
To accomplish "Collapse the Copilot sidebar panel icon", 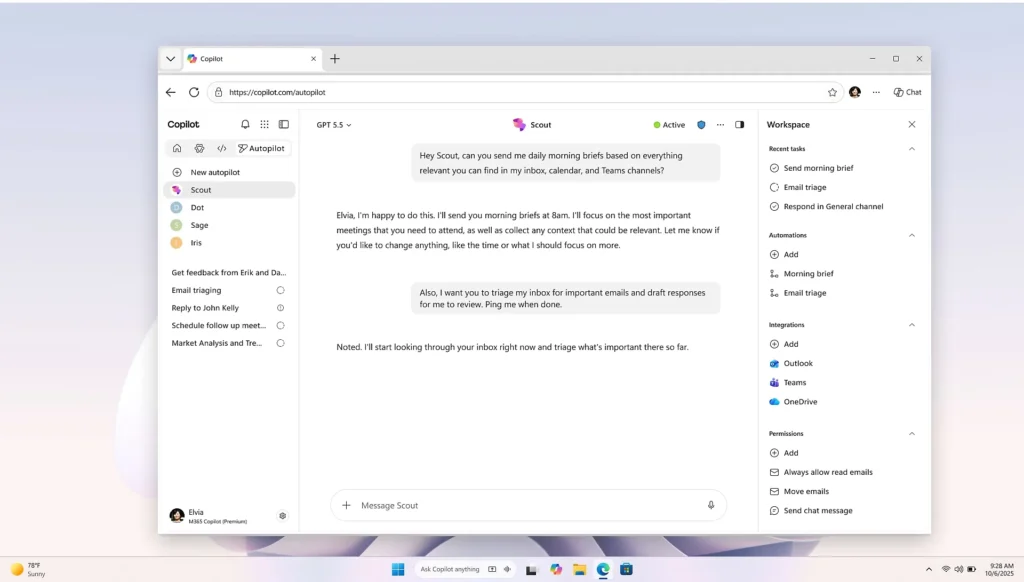I will (x=283, y=124).
